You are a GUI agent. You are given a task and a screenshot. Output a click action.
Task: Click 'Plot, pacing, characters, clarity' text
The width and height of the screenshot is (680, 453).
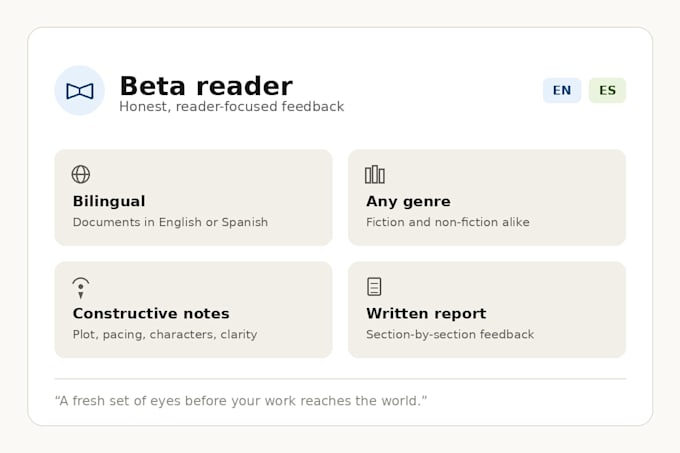click(x=165, y=335)
